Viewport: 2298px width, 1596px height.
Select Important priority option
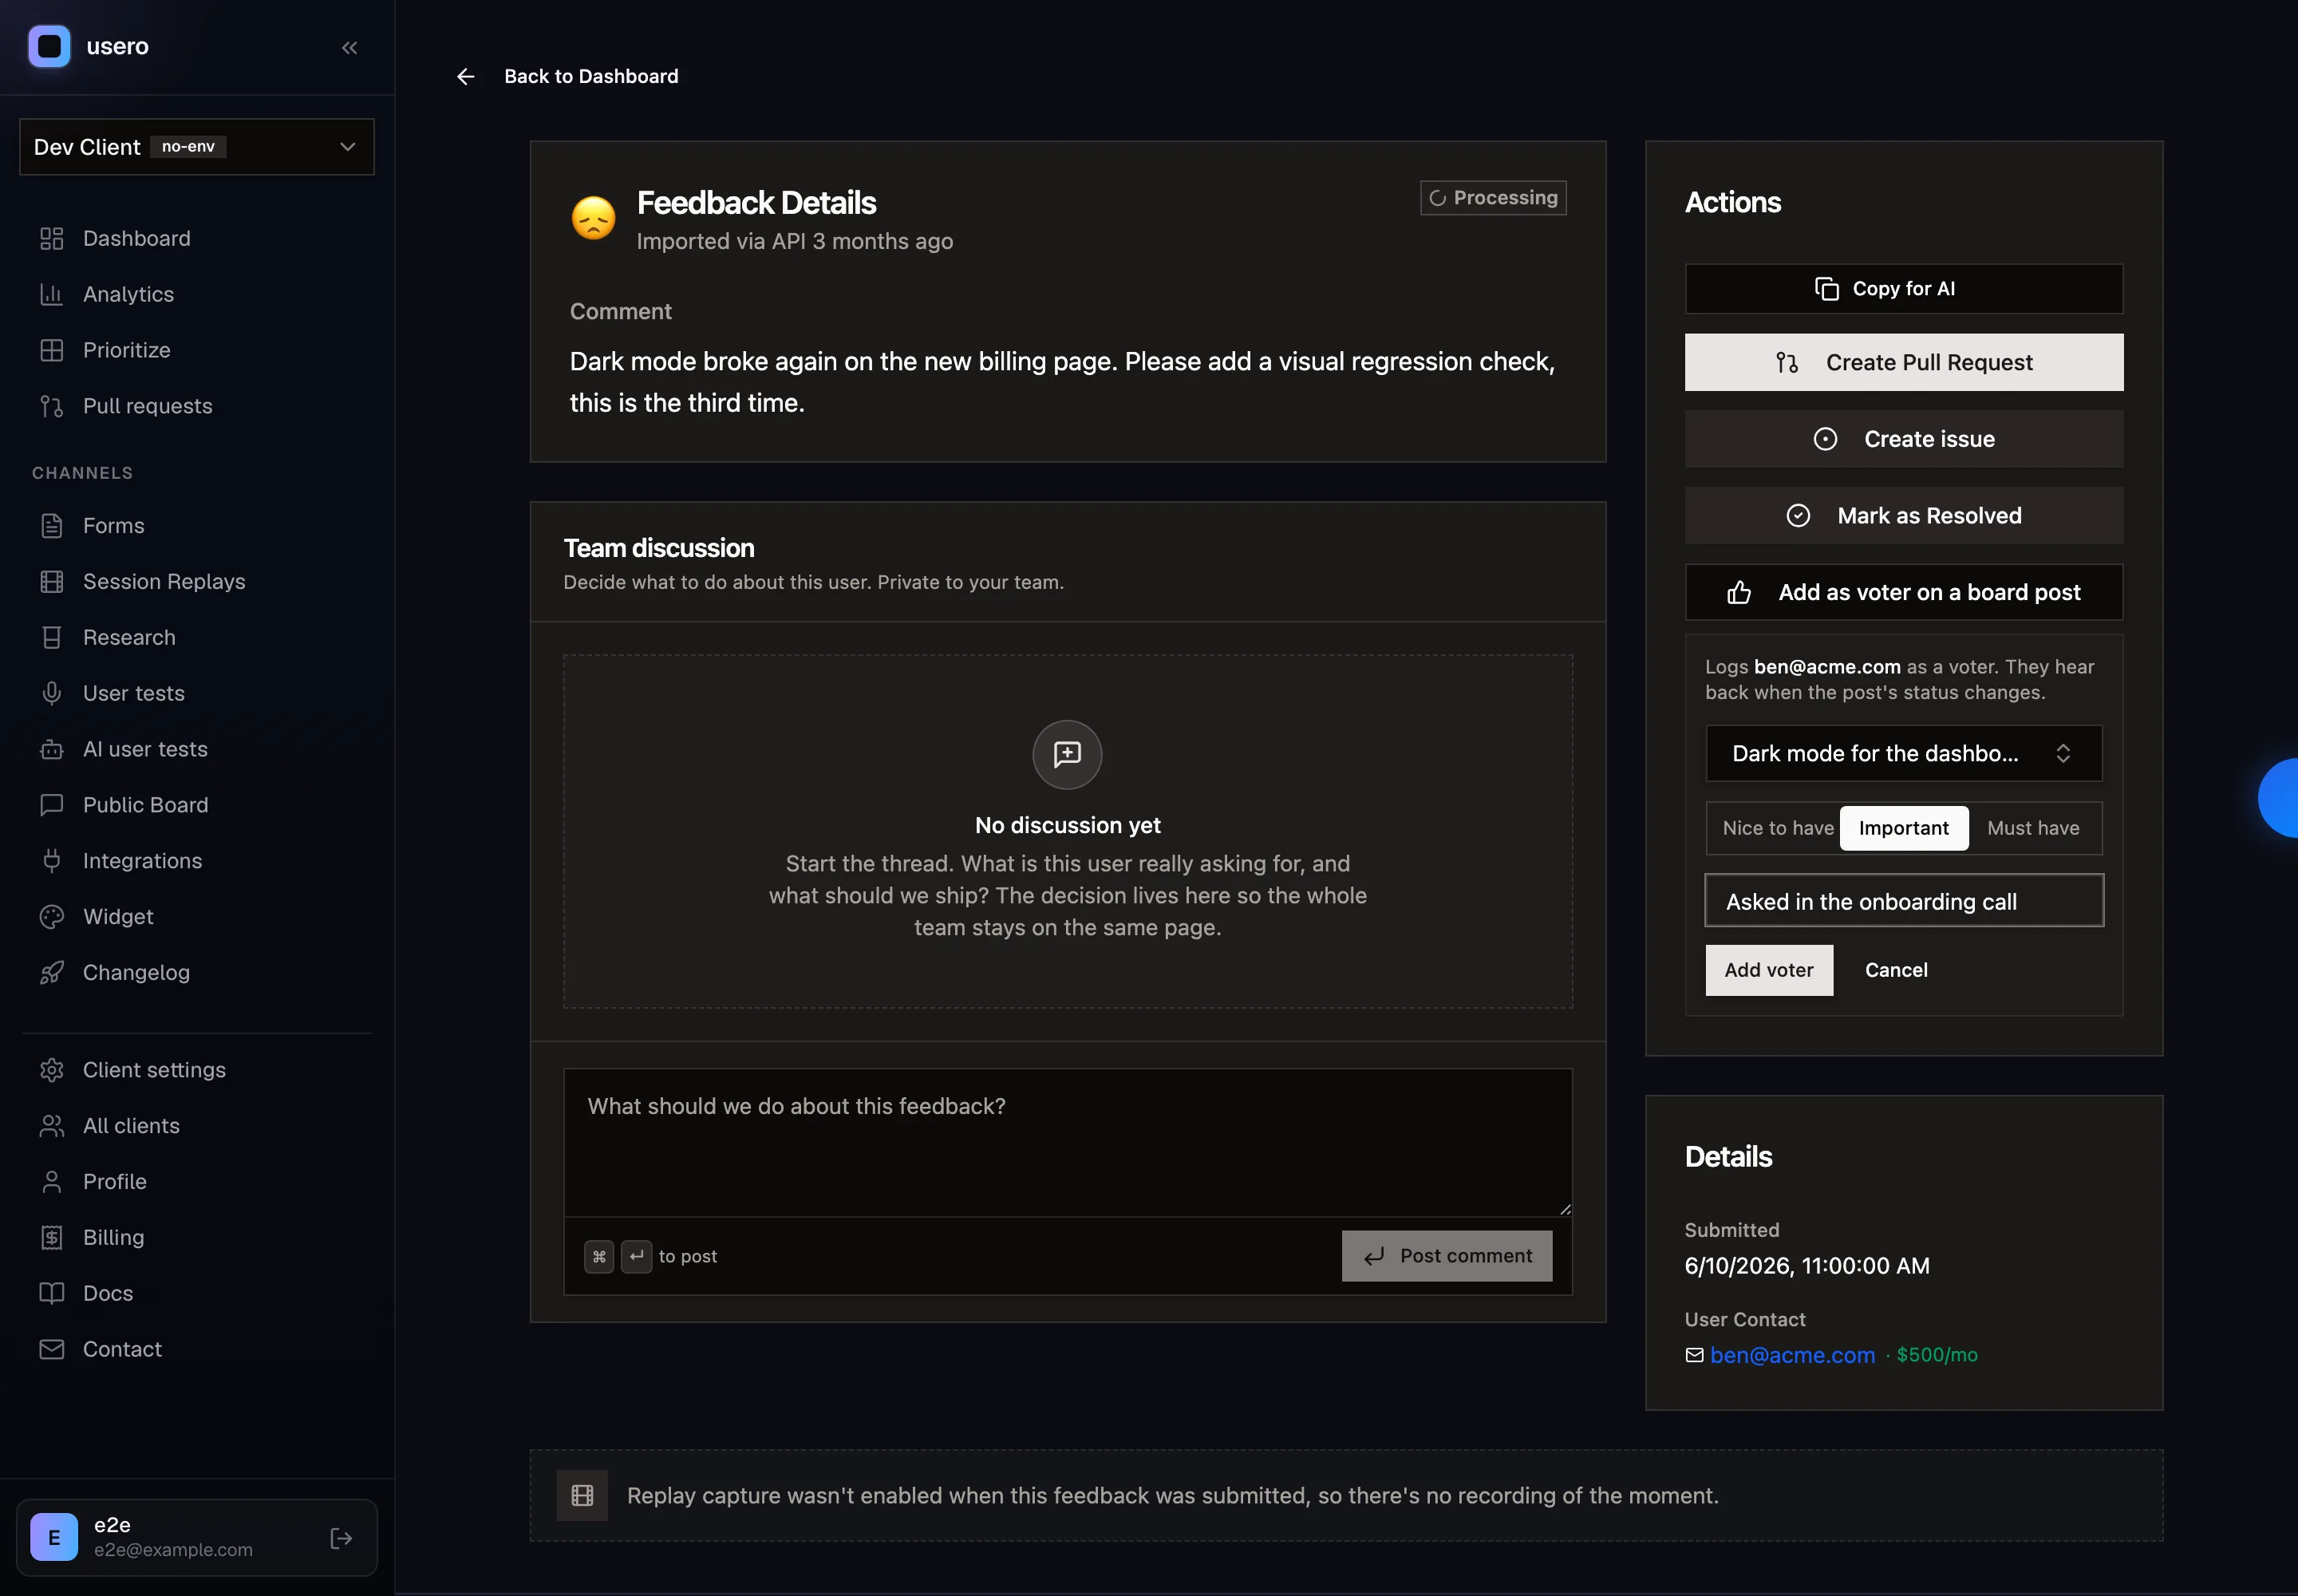pos(1903,828)
